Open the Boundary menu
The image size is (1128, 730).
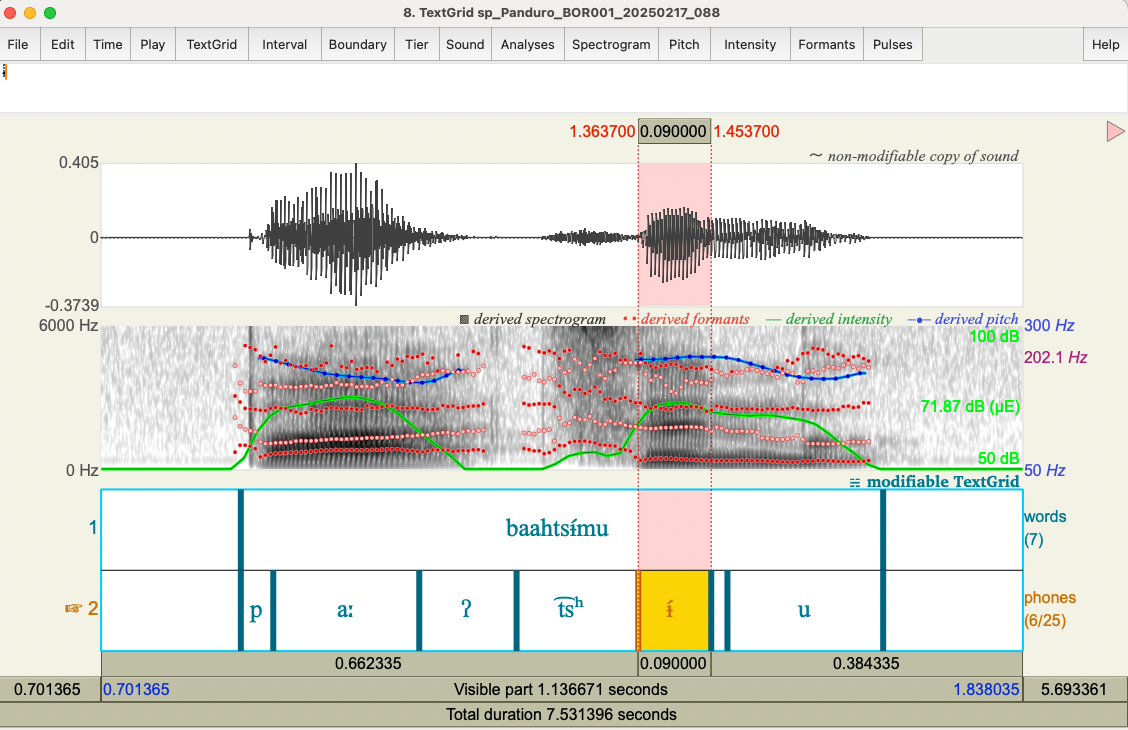tap(357, 44)
